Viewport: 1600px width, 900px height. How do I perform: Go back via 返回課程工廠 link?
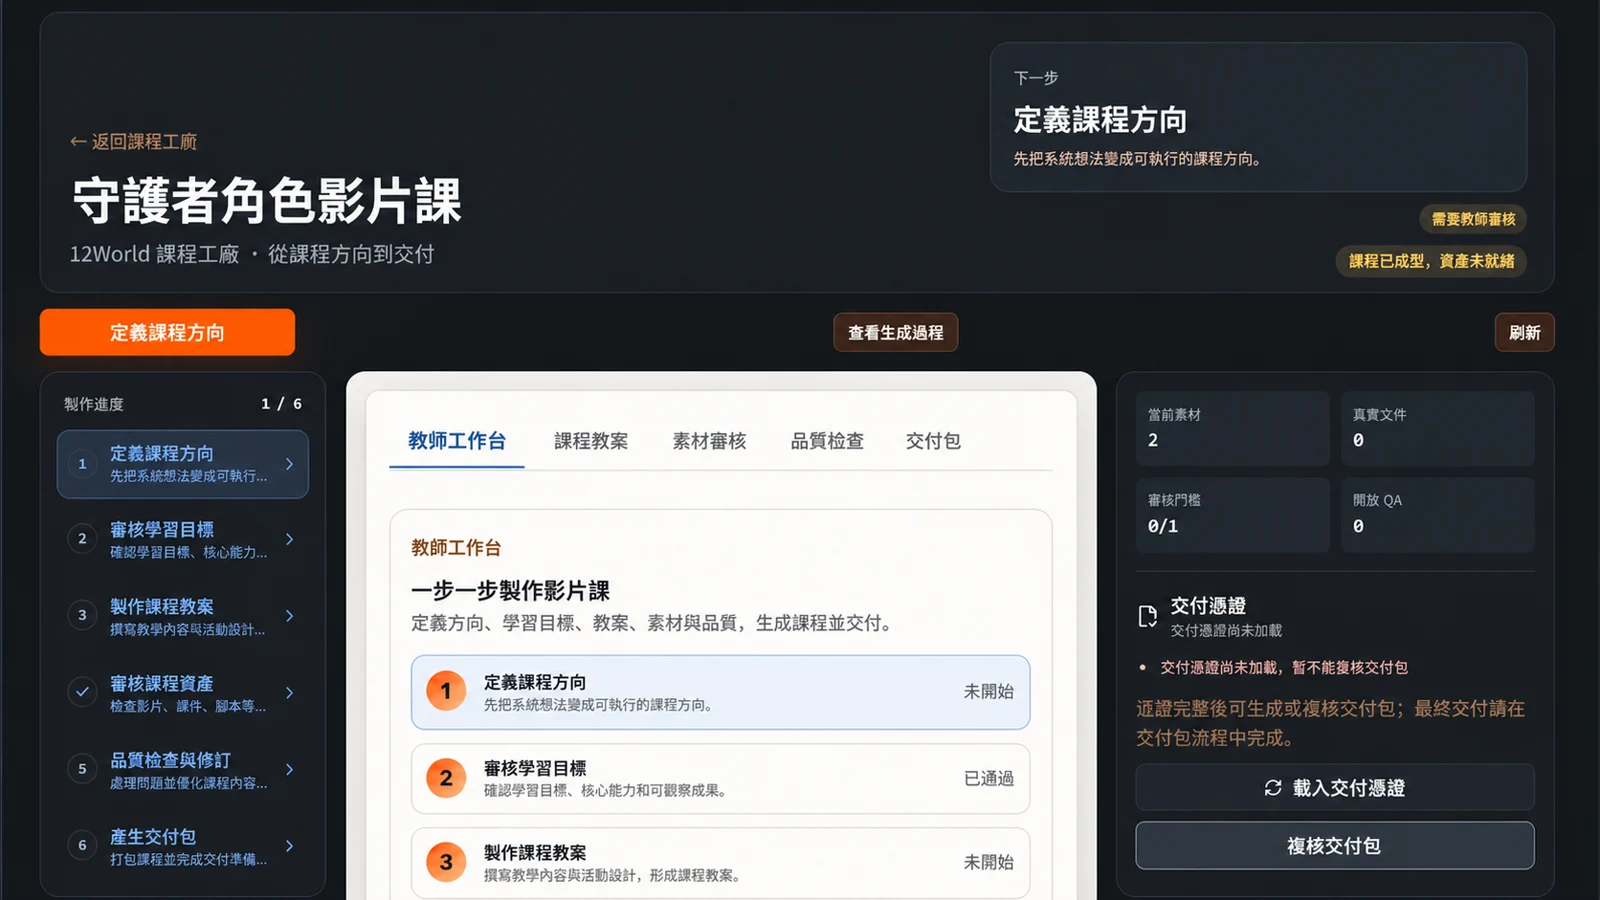tap(133, 142)
